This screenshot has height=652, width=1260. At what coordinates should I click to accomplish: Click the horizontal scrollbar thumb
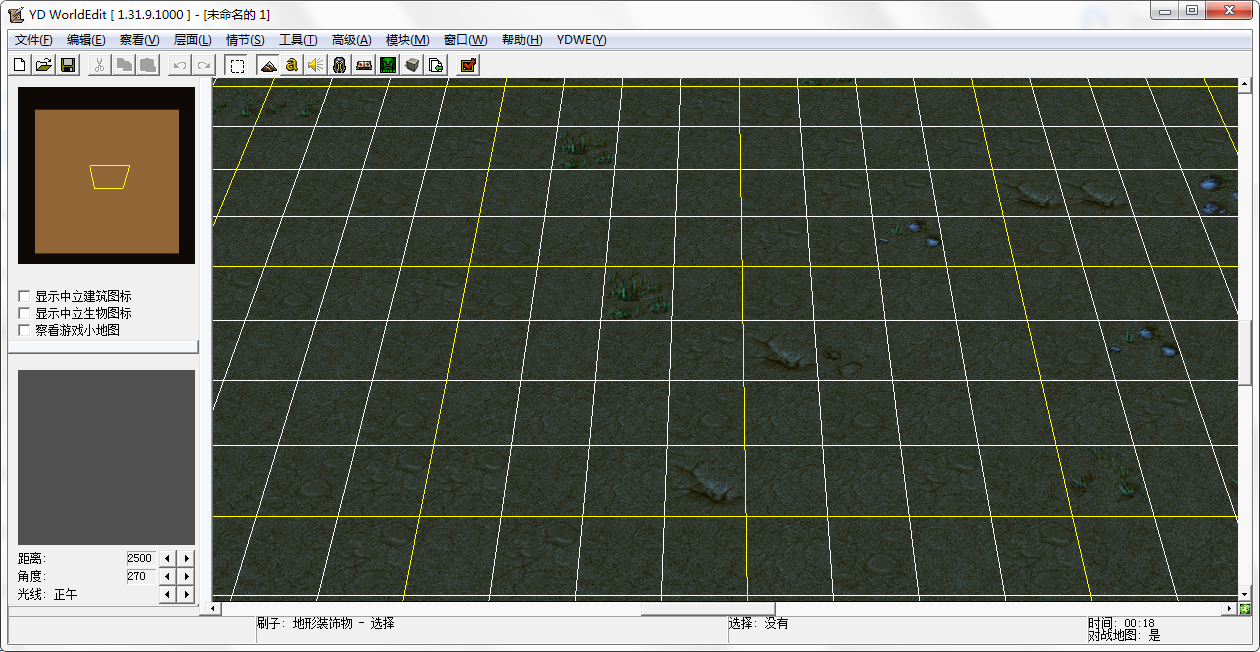tap(708, 609)
